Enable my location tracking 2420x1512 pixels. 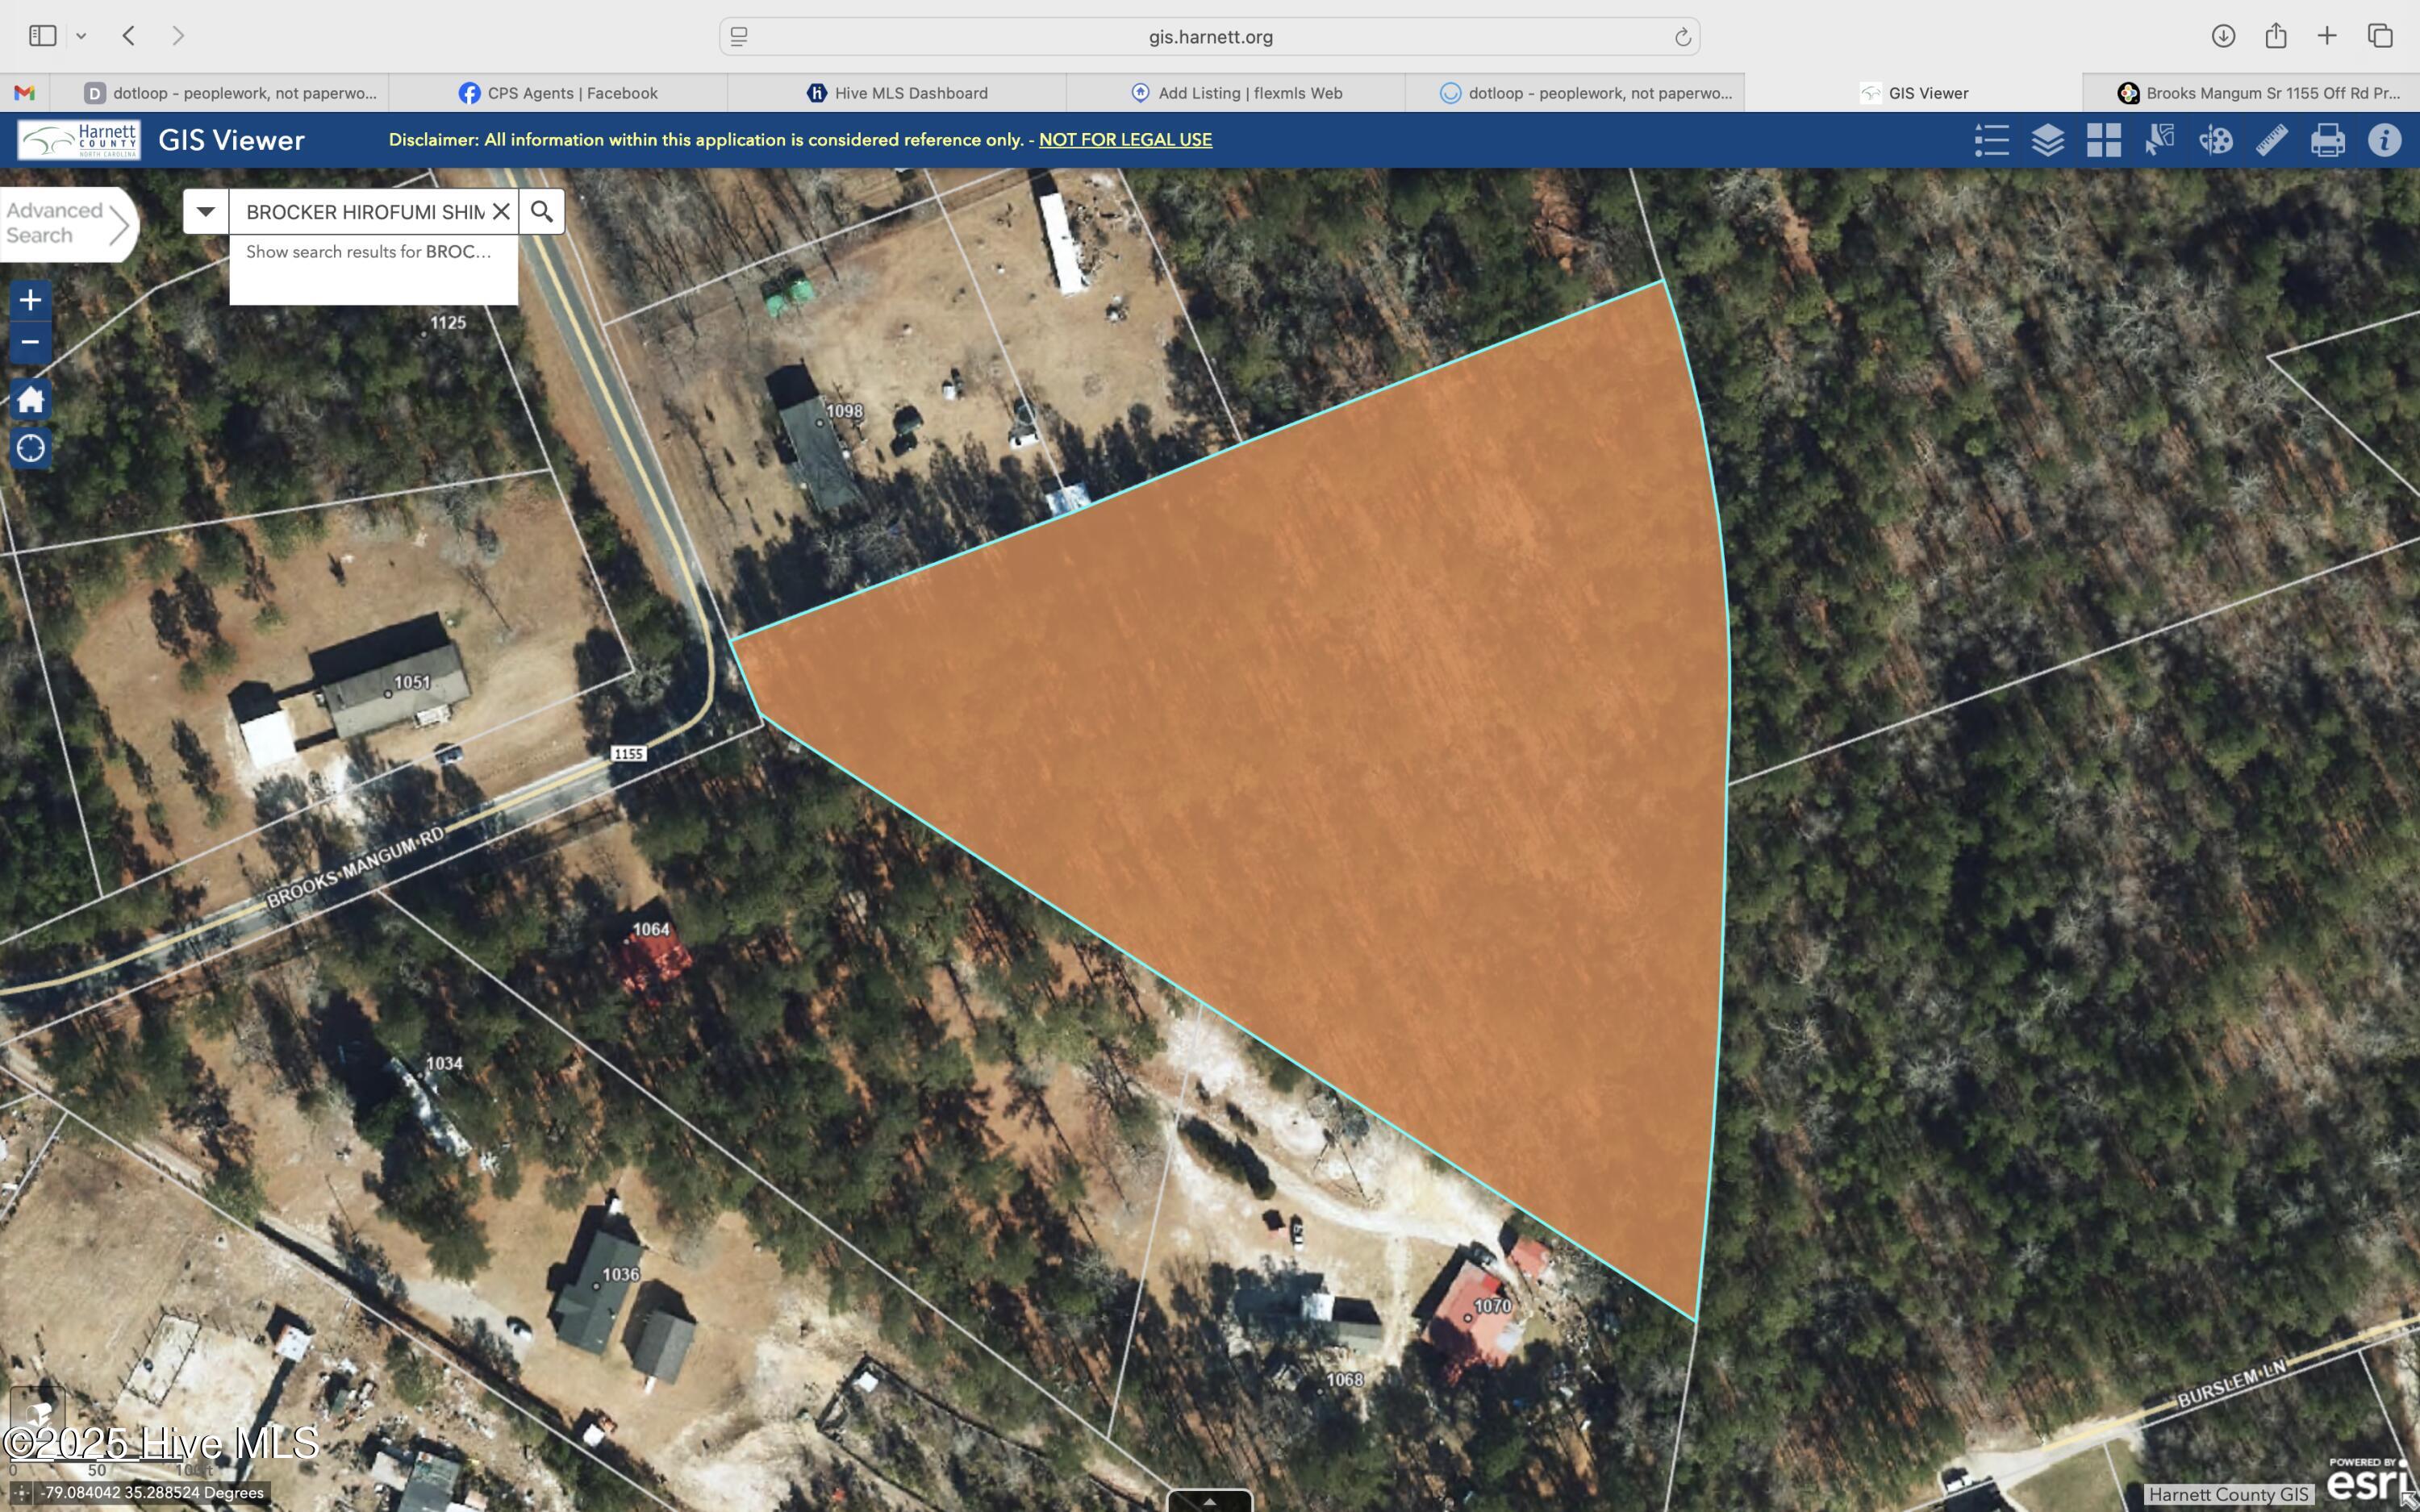(x=31, y=448)
